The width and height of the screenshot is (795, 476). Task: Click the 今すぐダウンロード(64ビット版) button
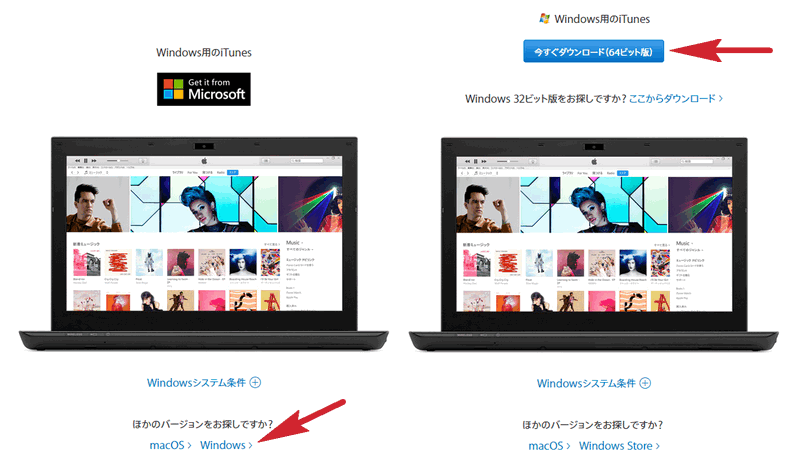pos(593,51)
